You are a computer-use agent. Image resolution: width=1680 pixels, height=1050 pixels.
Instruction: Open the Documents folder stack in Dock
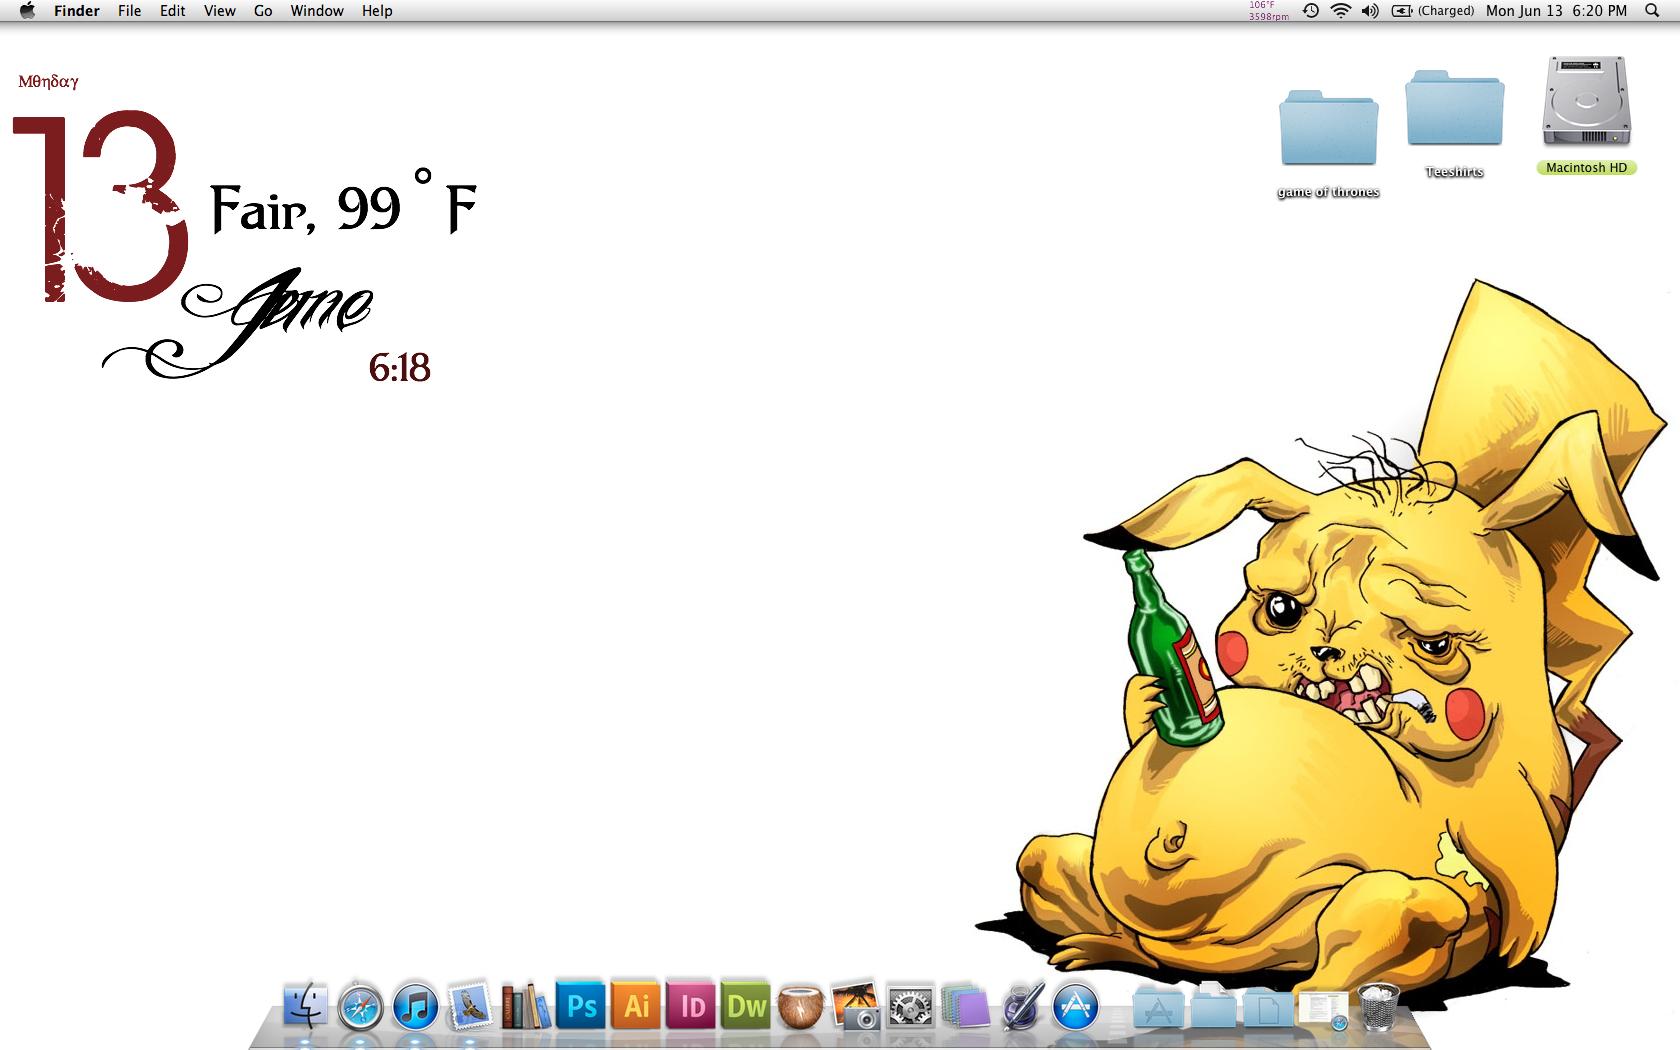click(x=1213, y=1006)
